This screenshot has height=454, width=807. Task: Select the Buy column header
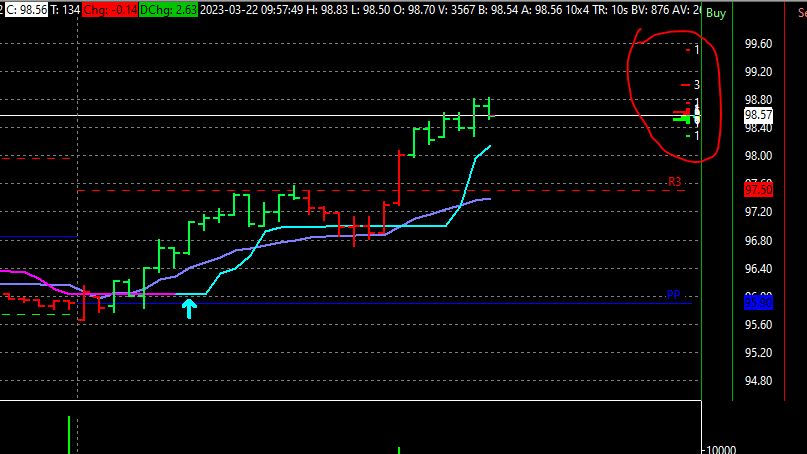pyautogui.click(x=716, y=13)
